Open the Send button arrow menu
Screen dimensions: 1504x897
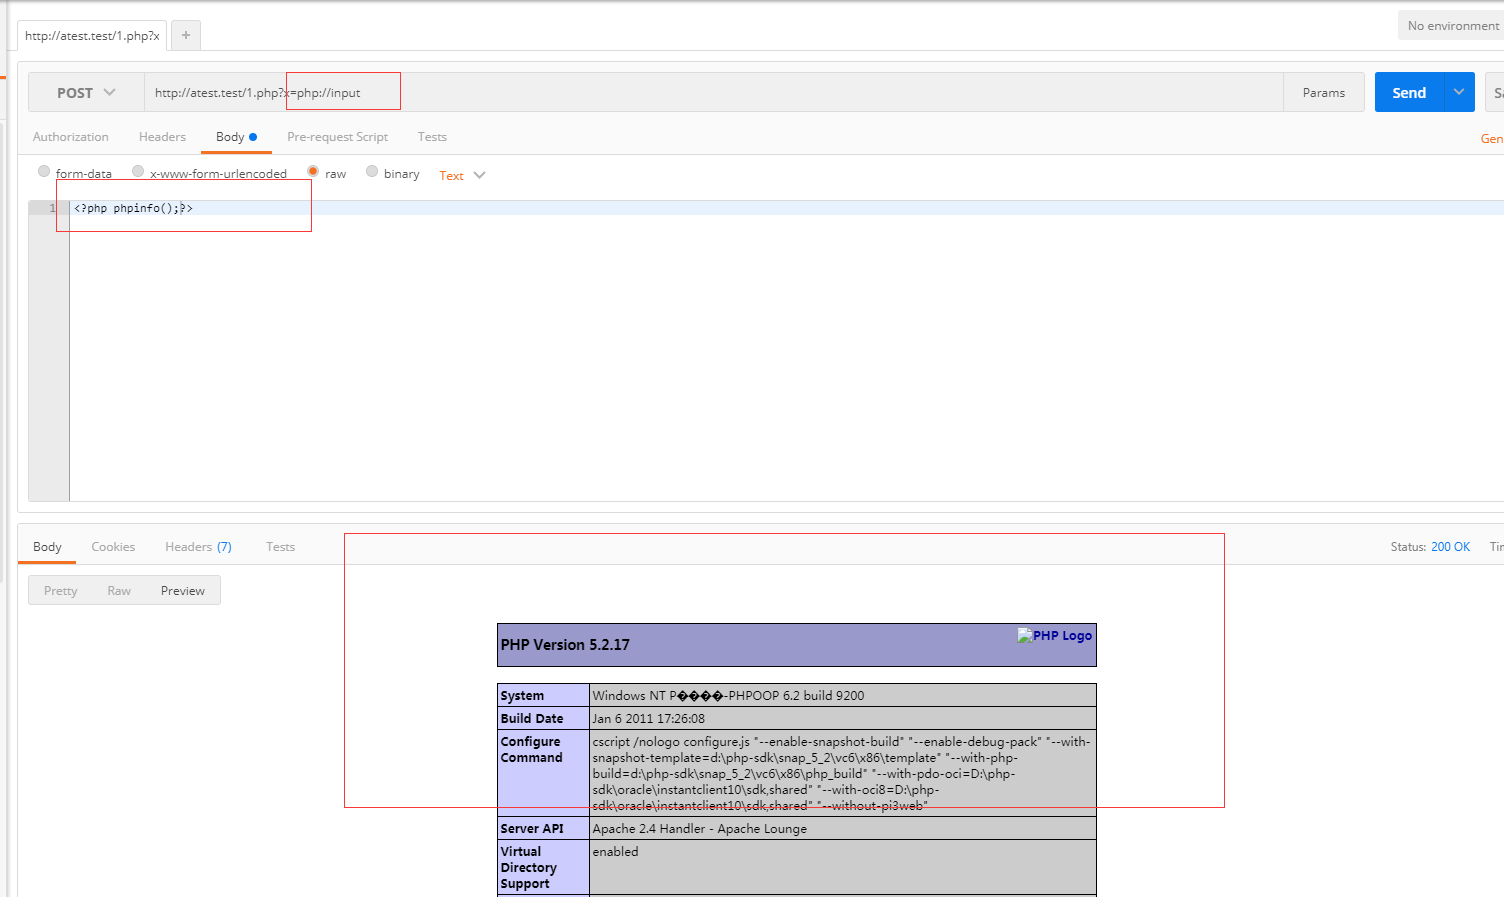coord(1459,92)
